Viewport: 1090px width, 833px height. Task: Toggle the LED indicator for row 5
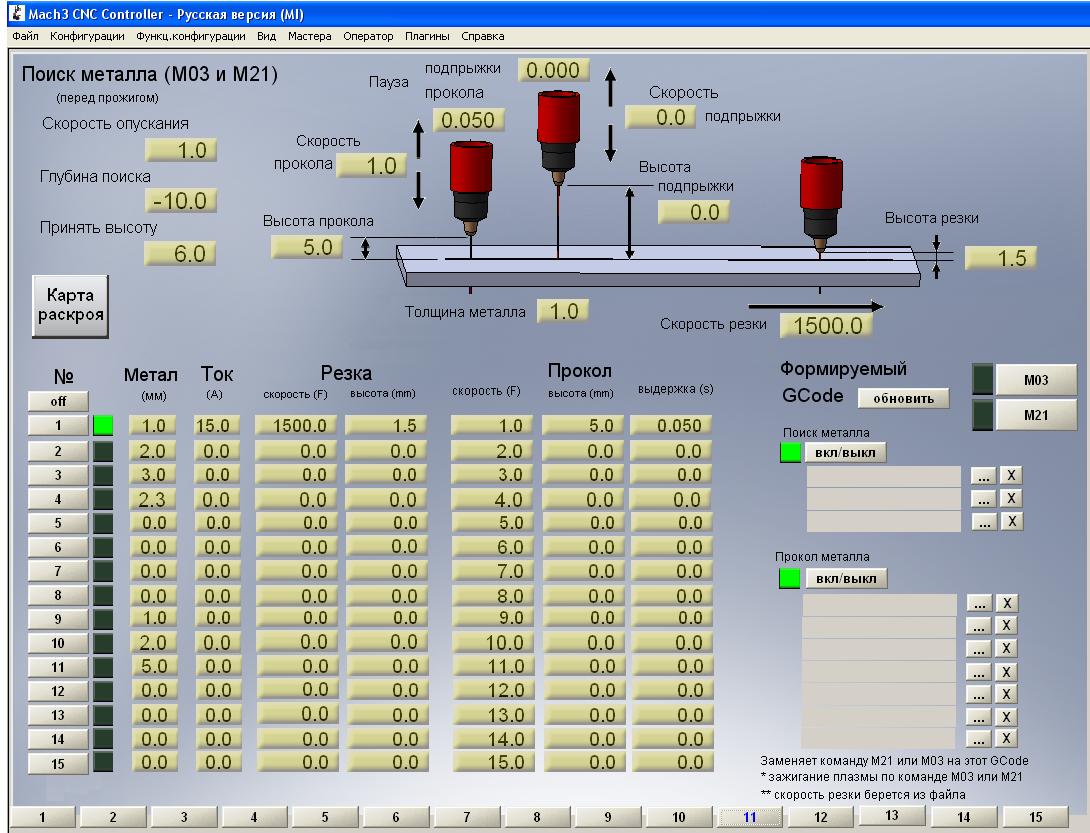103,523
